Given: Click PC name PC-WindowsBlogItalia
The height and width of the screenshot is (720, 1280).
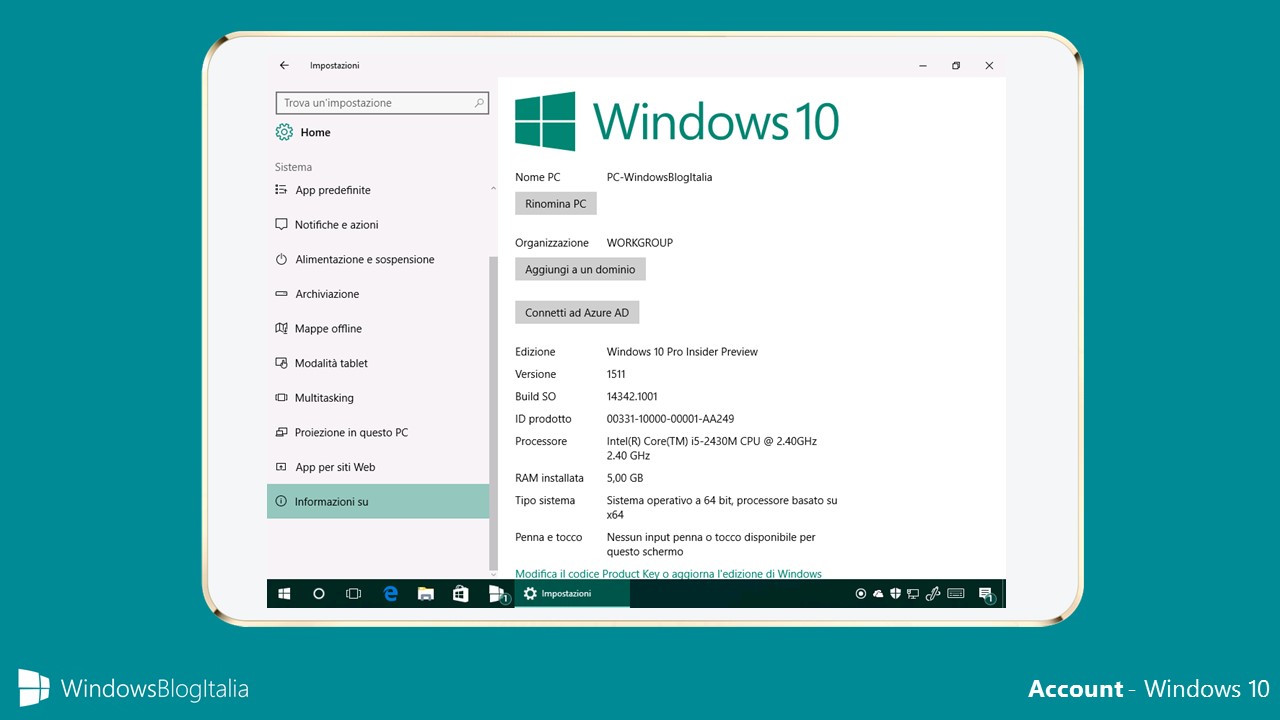Looking at the screenshot, I should click(x=659, y=177).
